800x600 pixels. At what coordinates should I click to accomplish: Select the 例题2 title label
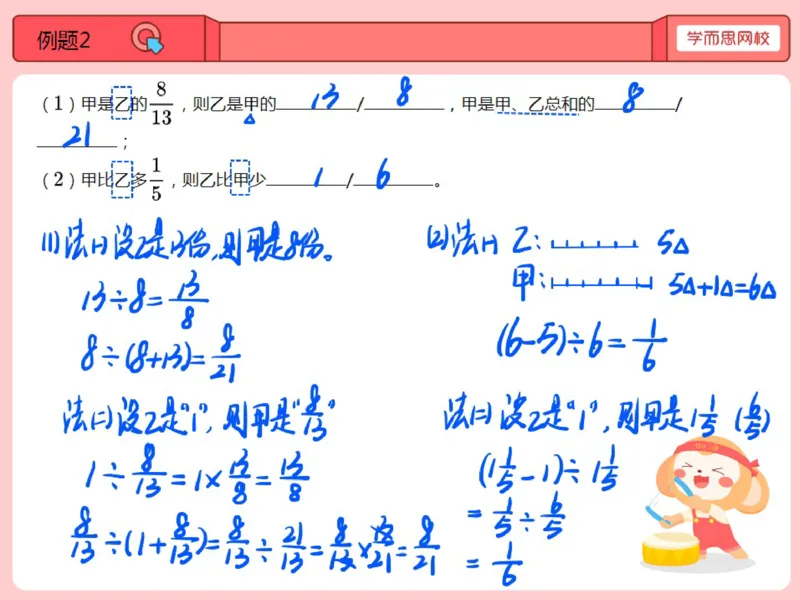click(x=63, y=40)
